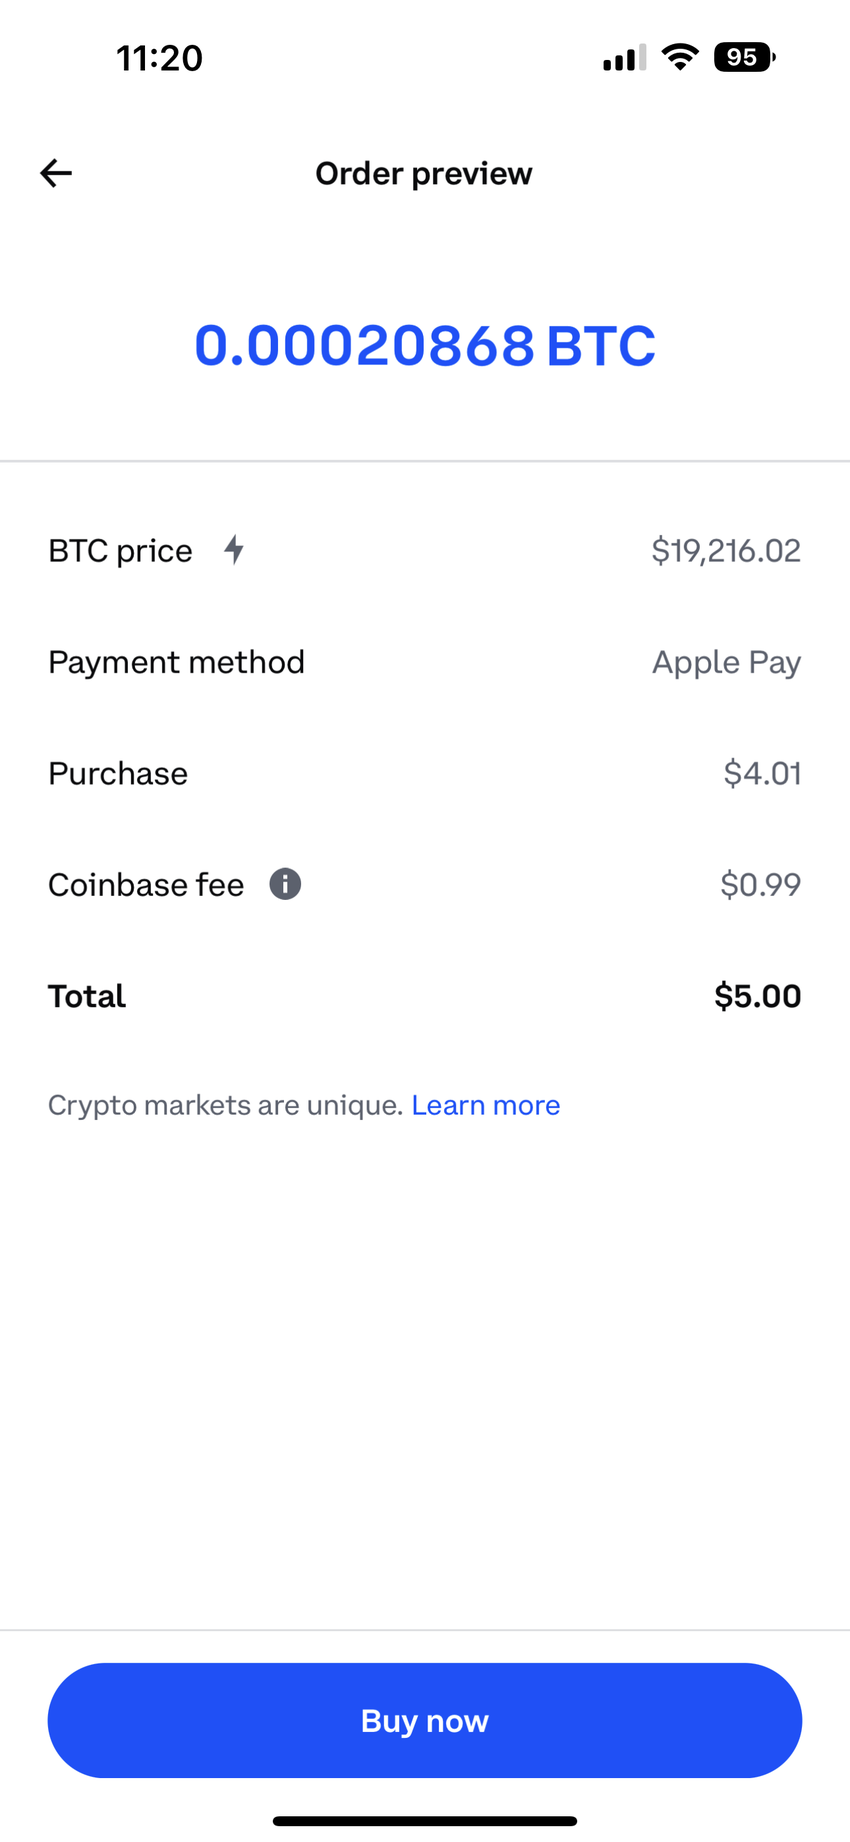Screen dimensions: 850x1842
Task: Tap the battery indicator showing 95
Action: tap(744, 57)
